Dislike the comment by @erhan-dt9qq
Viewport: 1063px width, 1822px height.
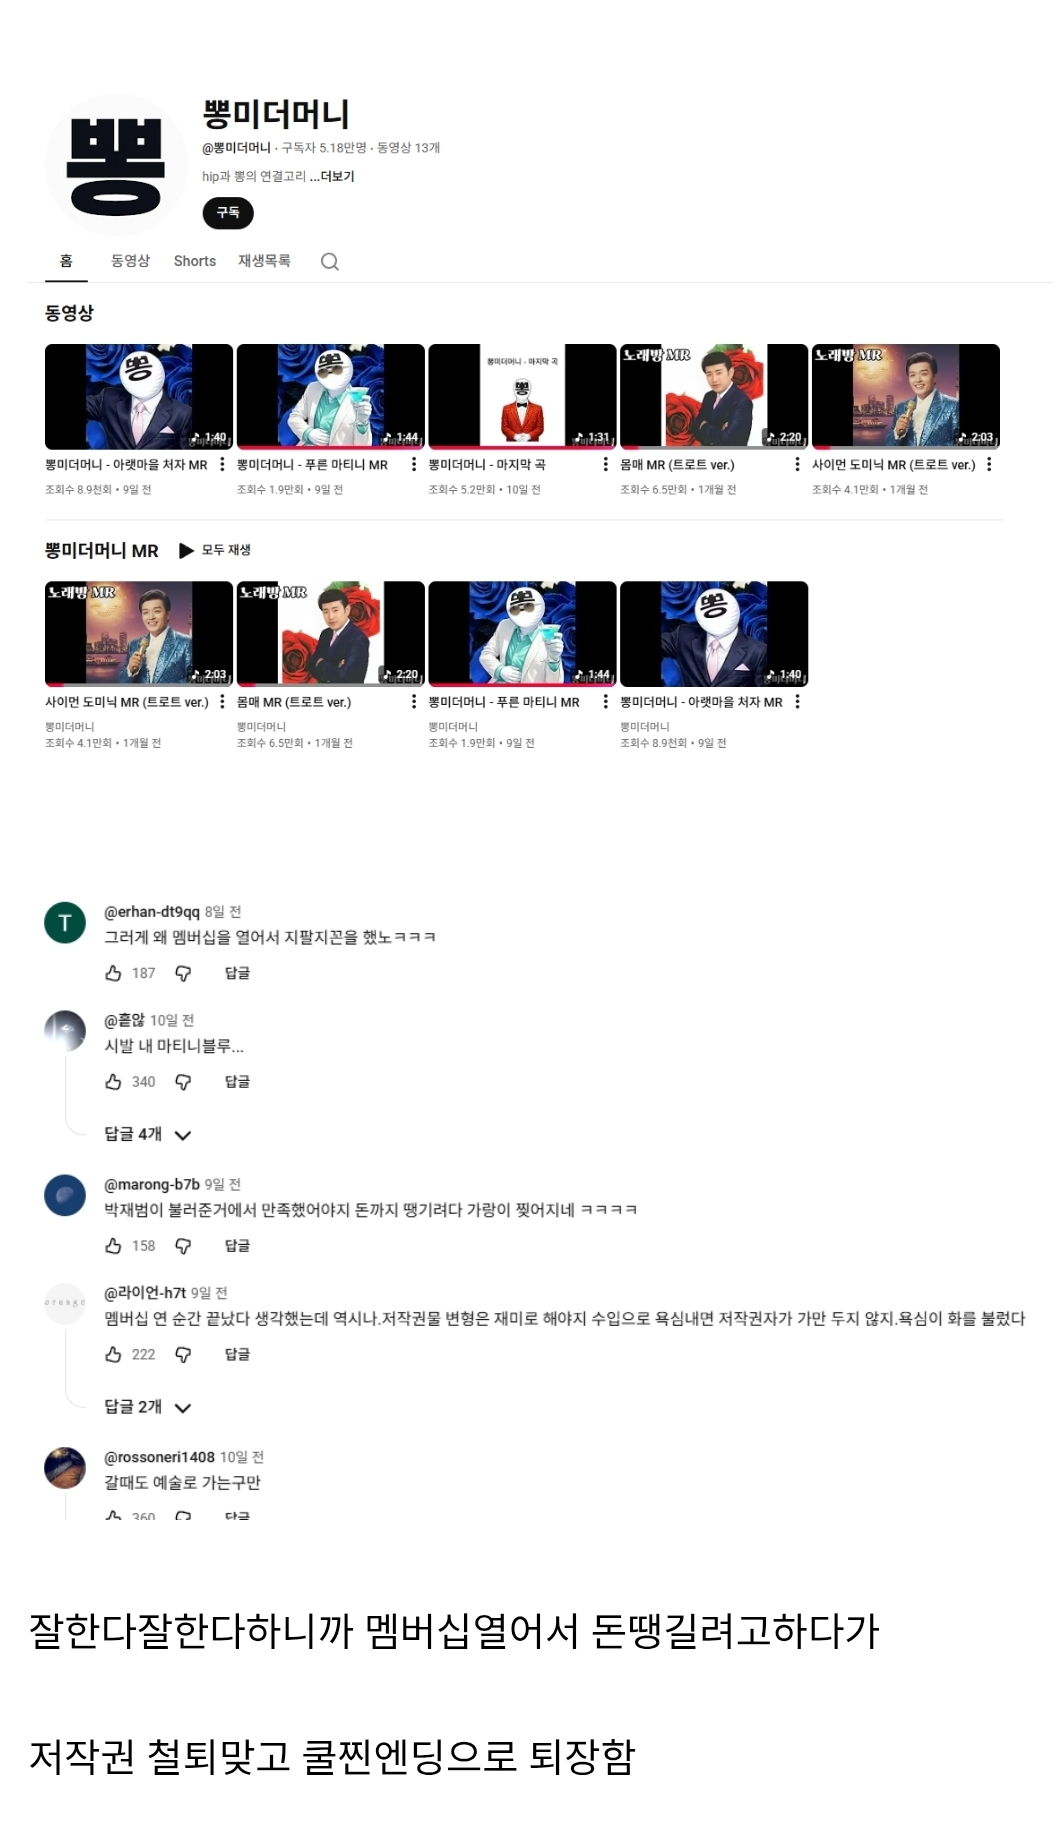[x=183, y=973]
